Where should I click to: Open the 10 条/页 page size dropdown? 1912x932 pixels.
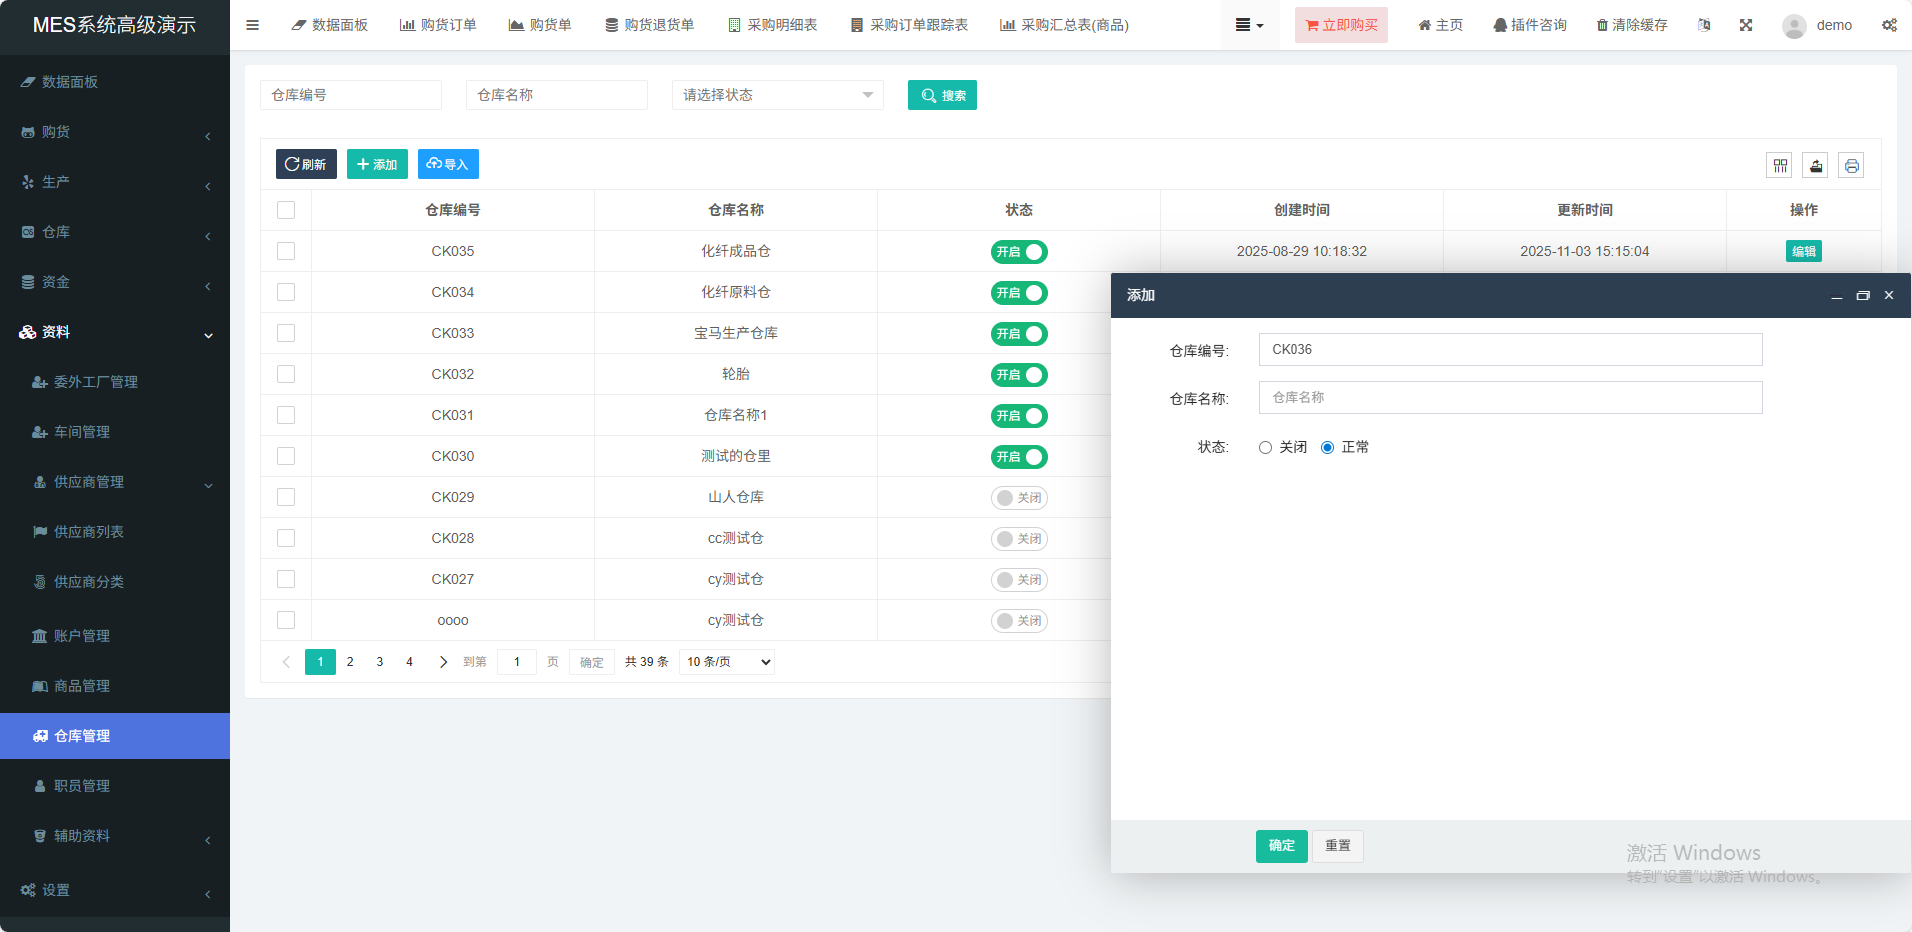click(727, 662)
